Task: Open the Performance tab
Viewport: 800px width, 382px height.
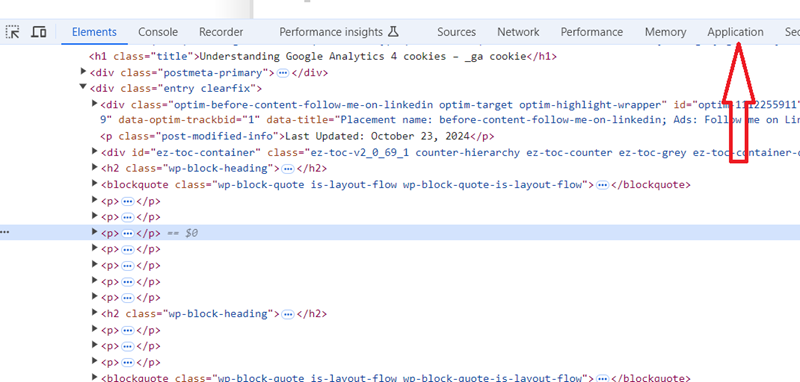Action: 592,32
